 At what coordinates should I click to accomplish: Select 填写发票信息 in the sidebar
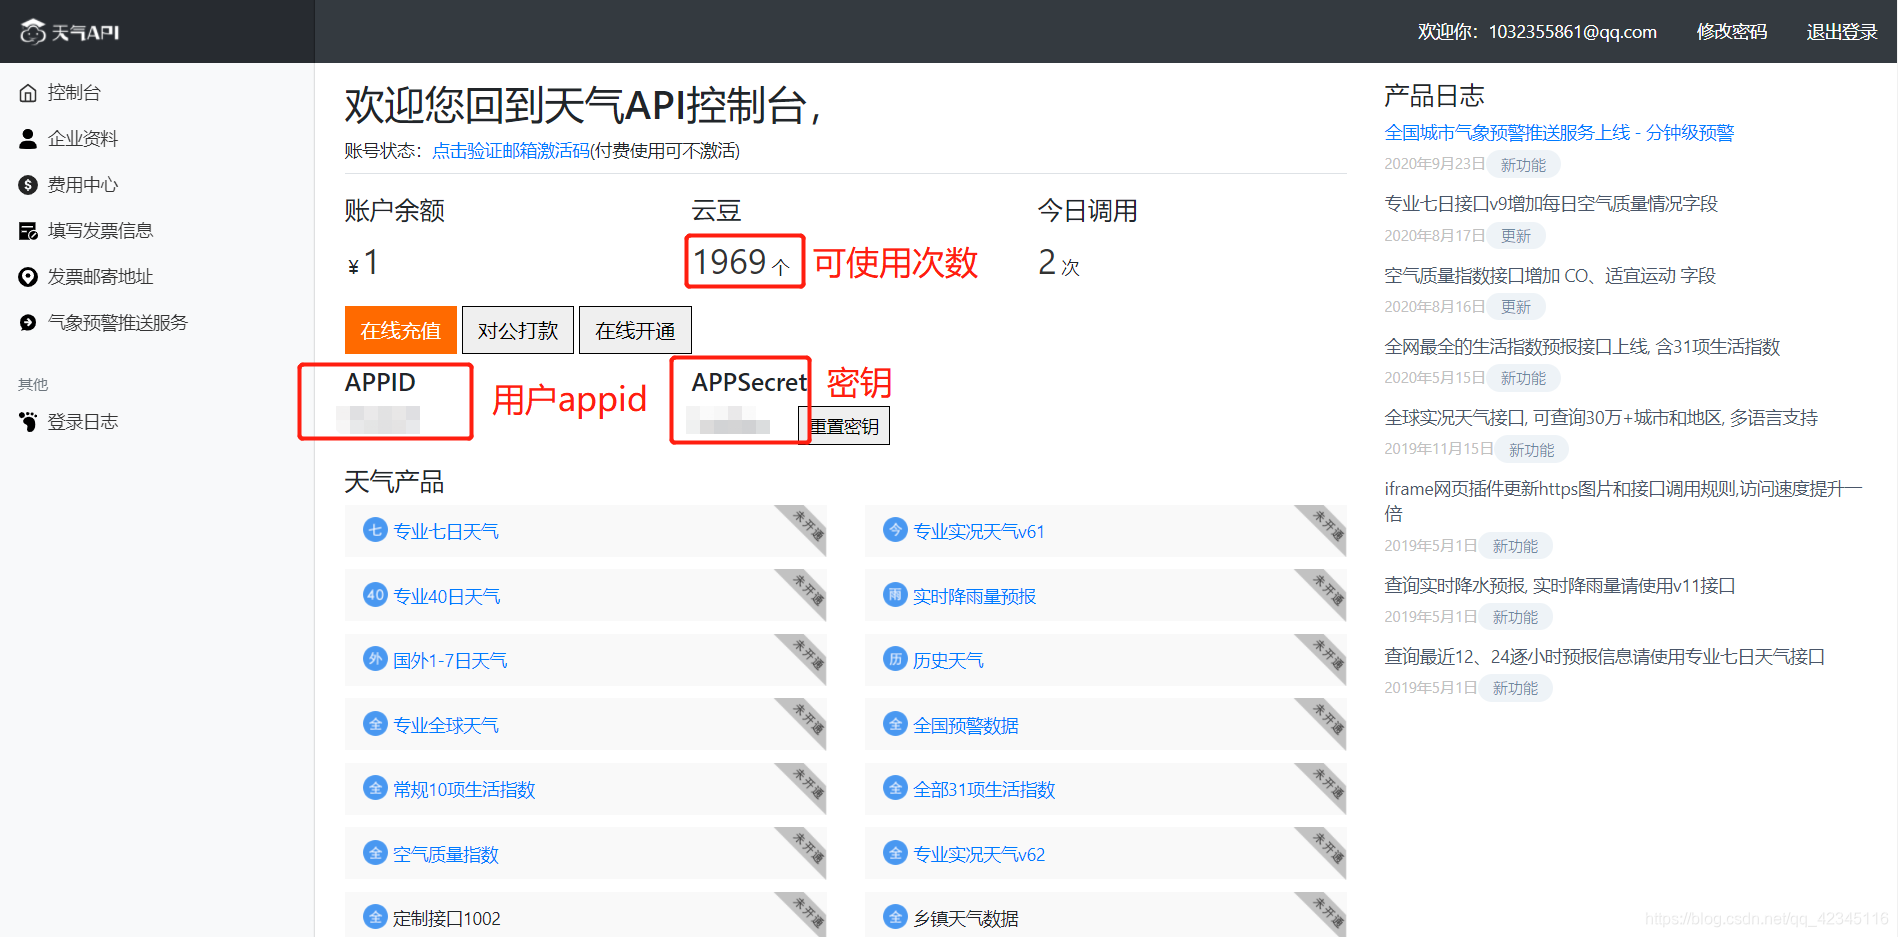coord(100,231)
